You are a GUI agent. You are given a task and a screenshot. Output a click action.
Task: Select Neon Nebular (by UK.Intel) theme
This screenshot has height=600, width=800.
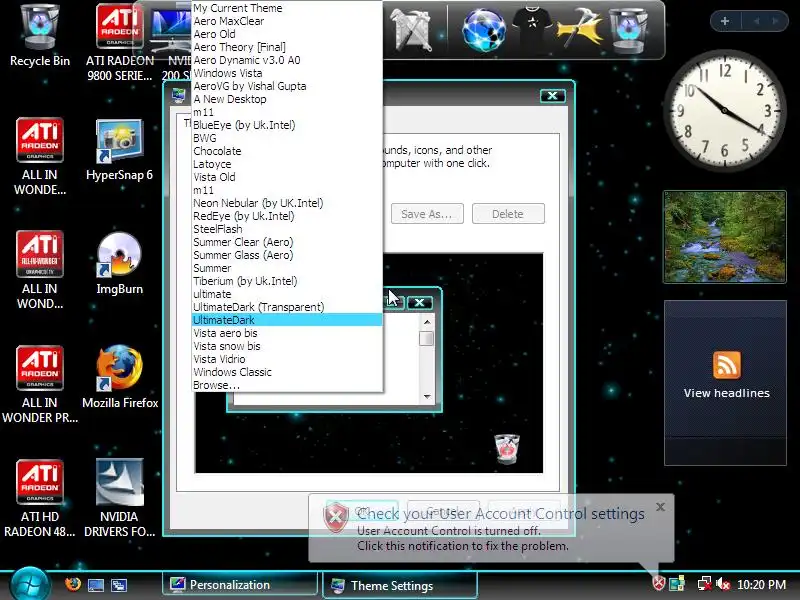(287, 203)
